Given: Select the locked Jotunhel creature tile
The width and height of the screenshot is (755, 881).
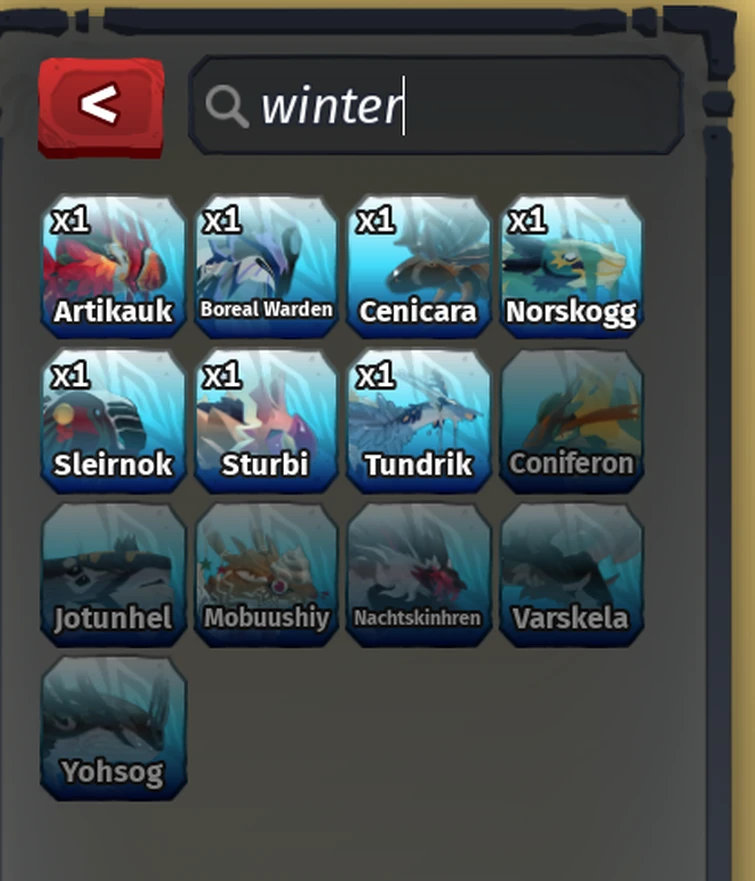Looking at the screenshot, I should pos(113,574).
